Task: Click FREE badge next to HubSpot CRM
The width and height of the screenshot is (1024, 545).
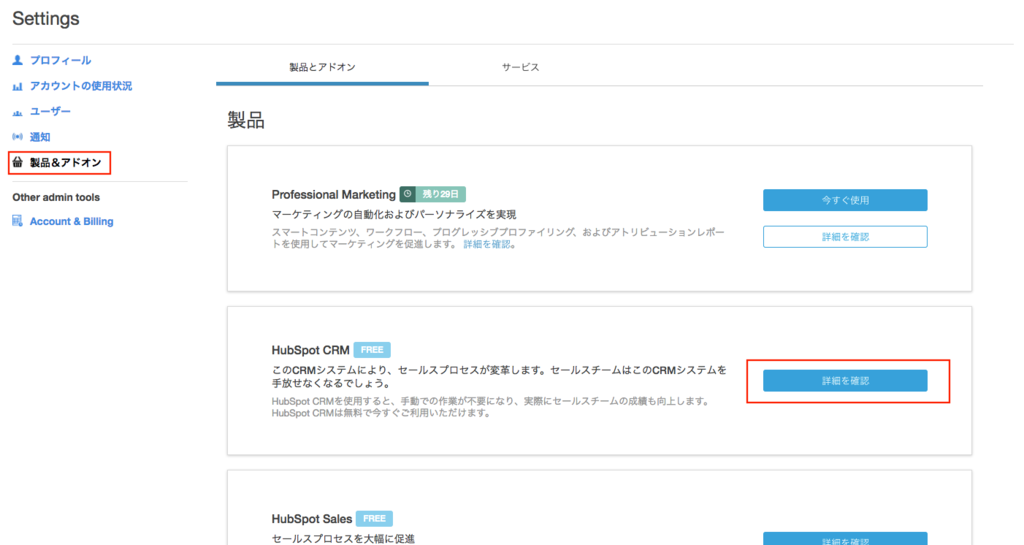Action: [x=372, y=350]
